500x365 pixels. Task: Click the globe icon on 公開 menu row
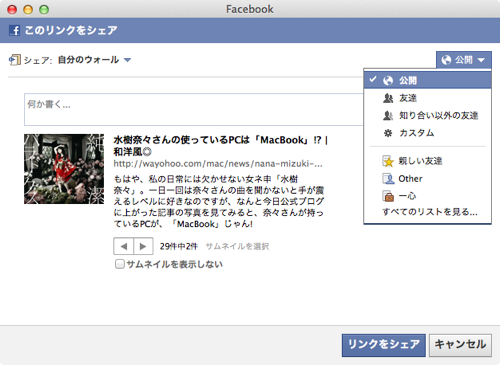tap(388, 80)
